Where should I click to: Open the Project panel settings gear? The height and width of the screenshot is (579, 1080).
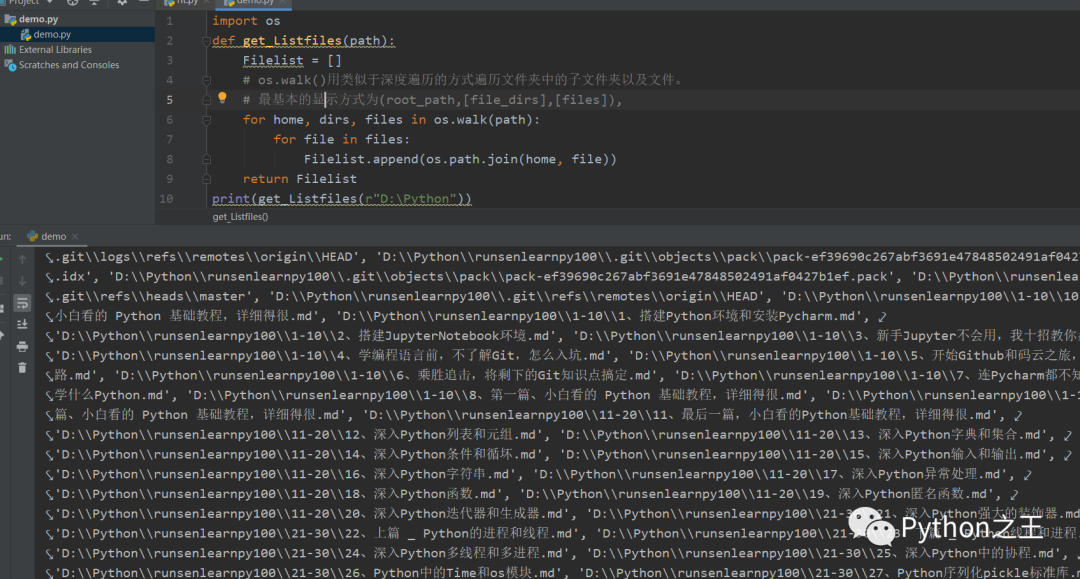click(x=122, y=2)
